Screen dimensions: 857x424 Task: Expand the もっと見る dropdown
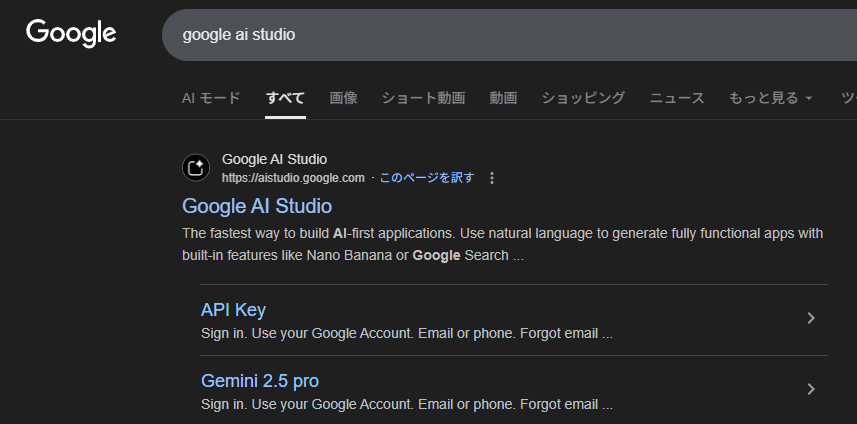[770, 98]
